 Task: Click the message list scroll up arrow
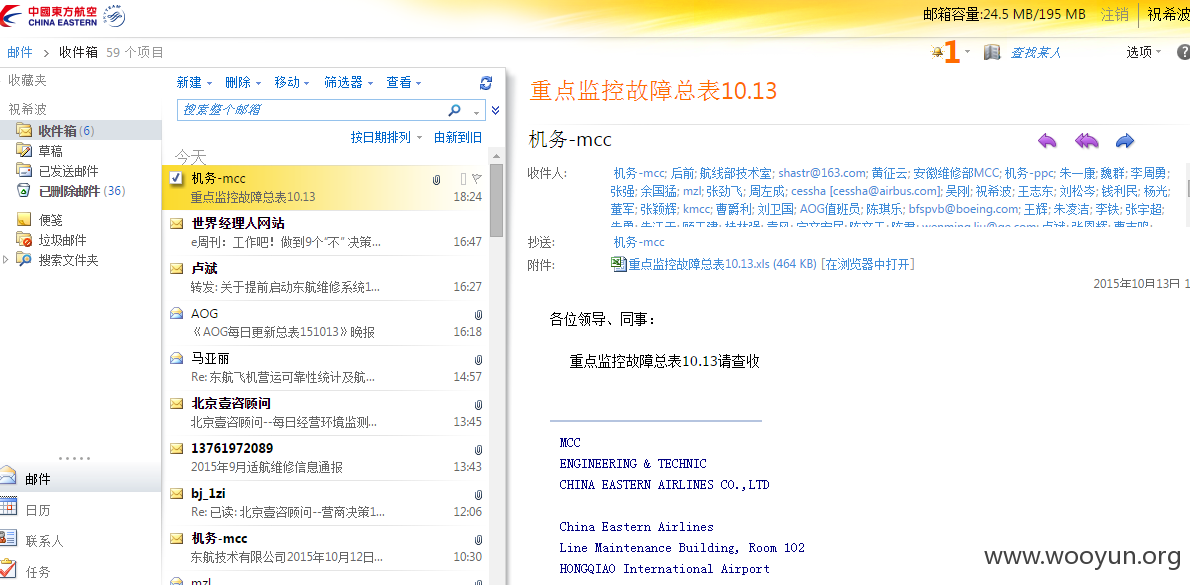tap(496, 156)
